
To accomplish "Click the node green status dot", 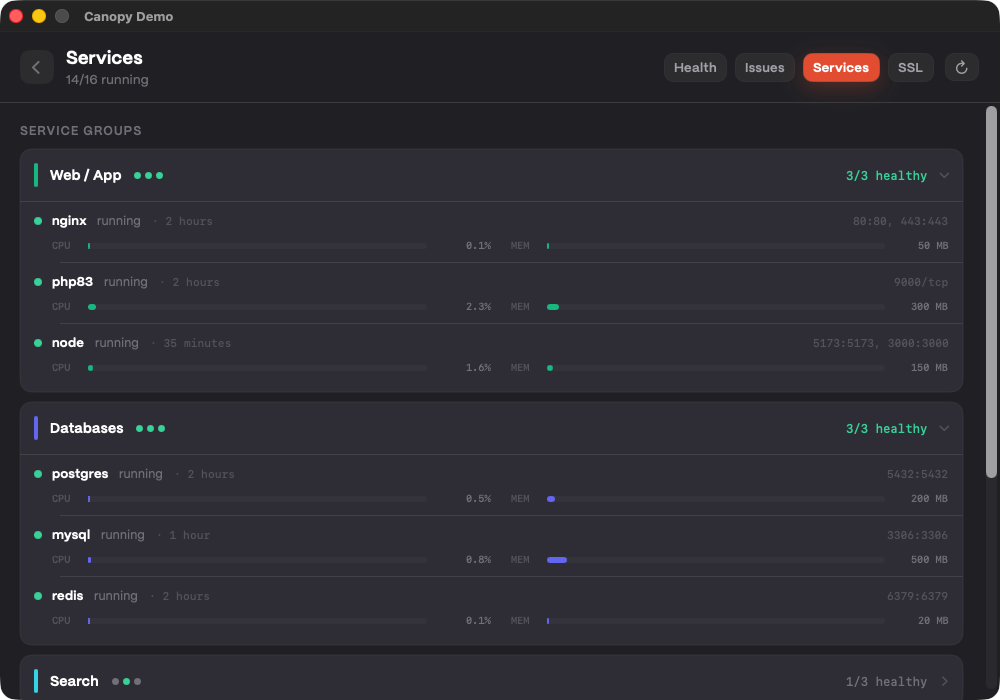I will pos(38,343).
